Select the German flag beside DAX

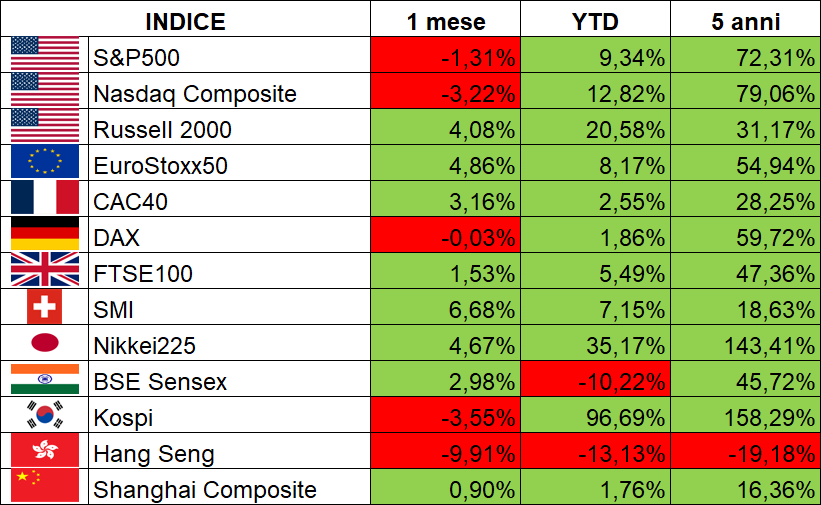(x=45, y=234)
